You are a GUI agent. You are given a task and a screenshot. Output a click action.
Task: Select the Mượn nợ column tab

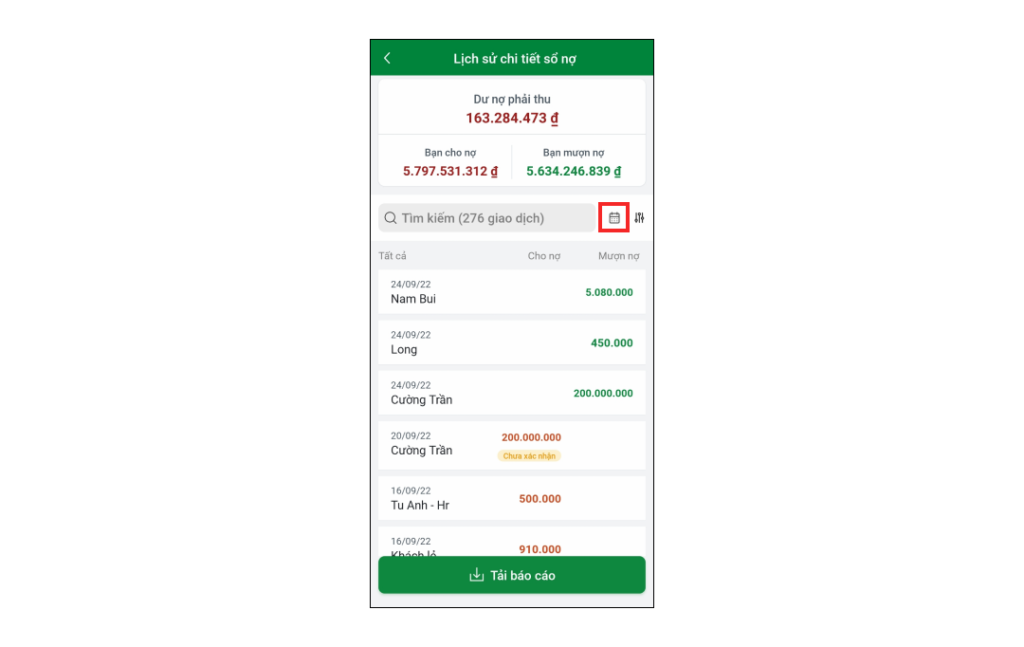618,256
